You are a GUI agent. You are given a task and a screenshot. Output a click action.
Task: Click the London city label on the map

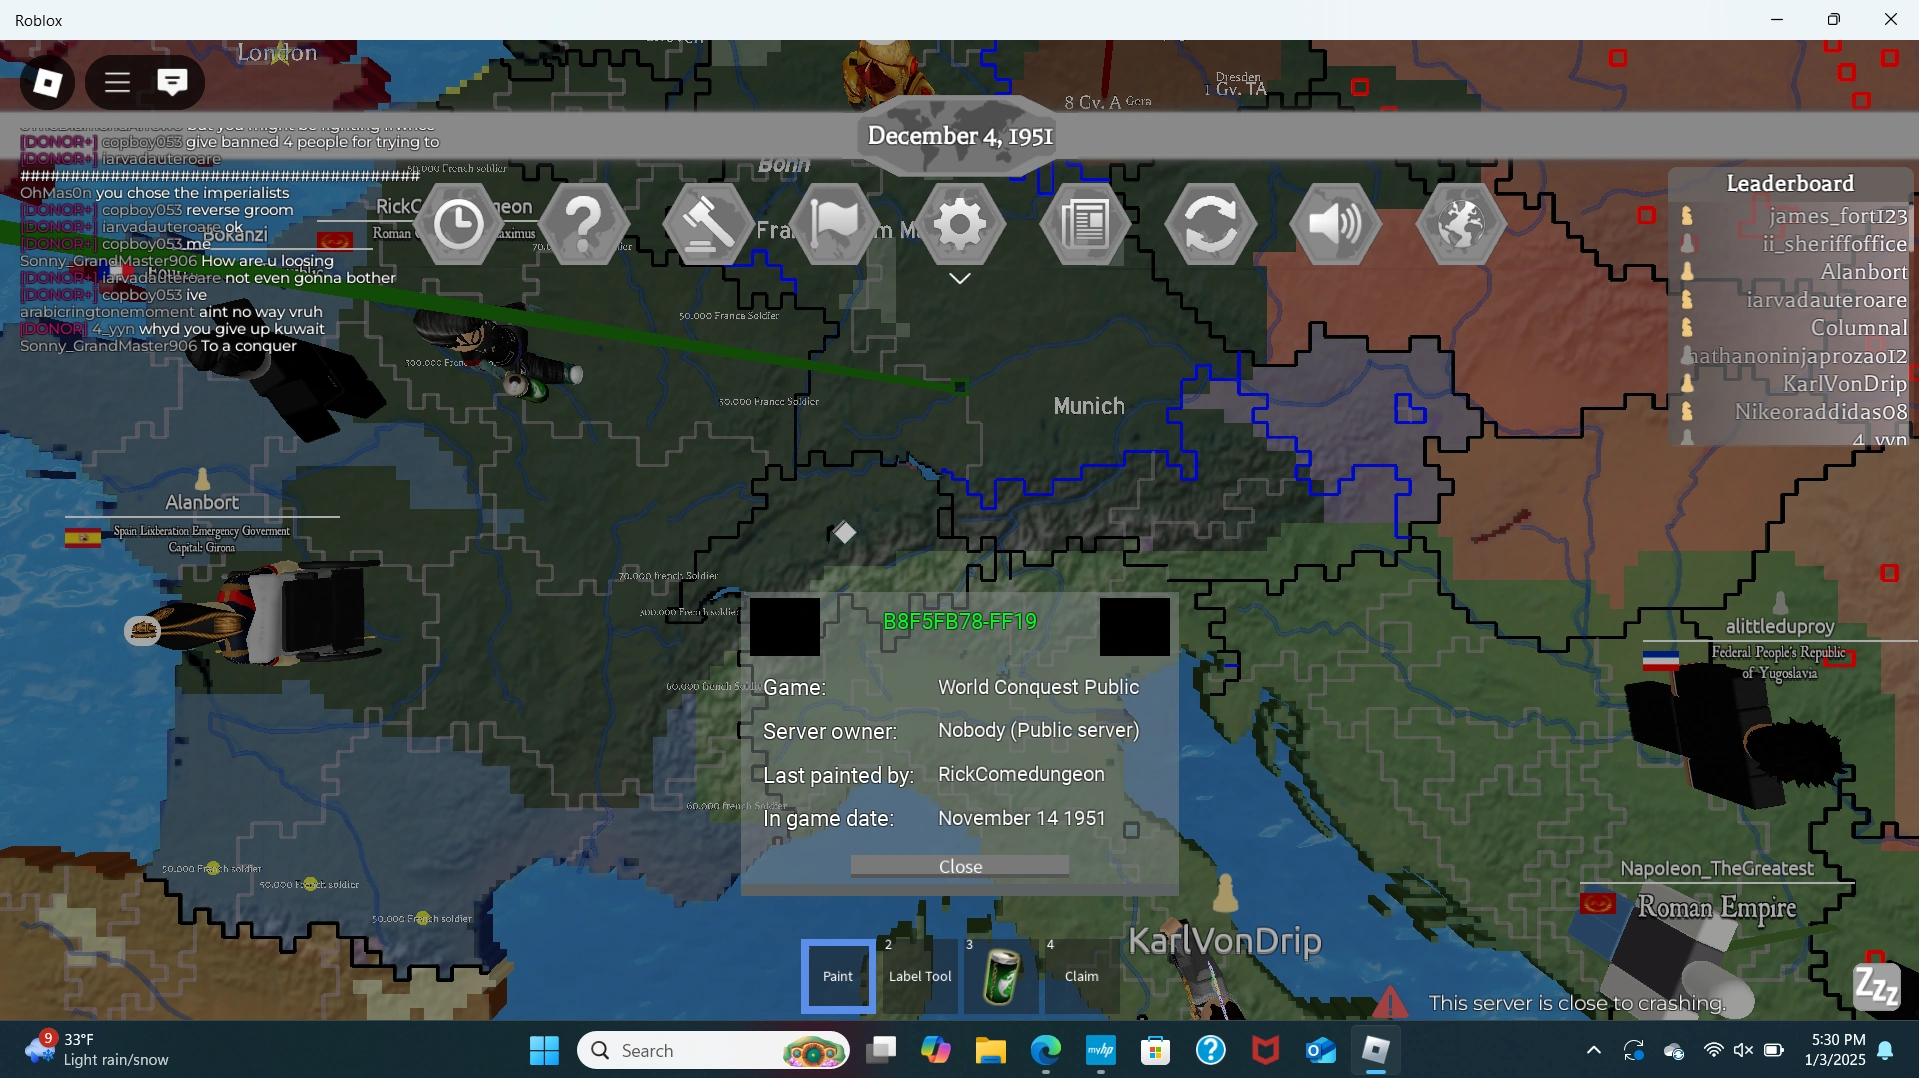[277, 53]
